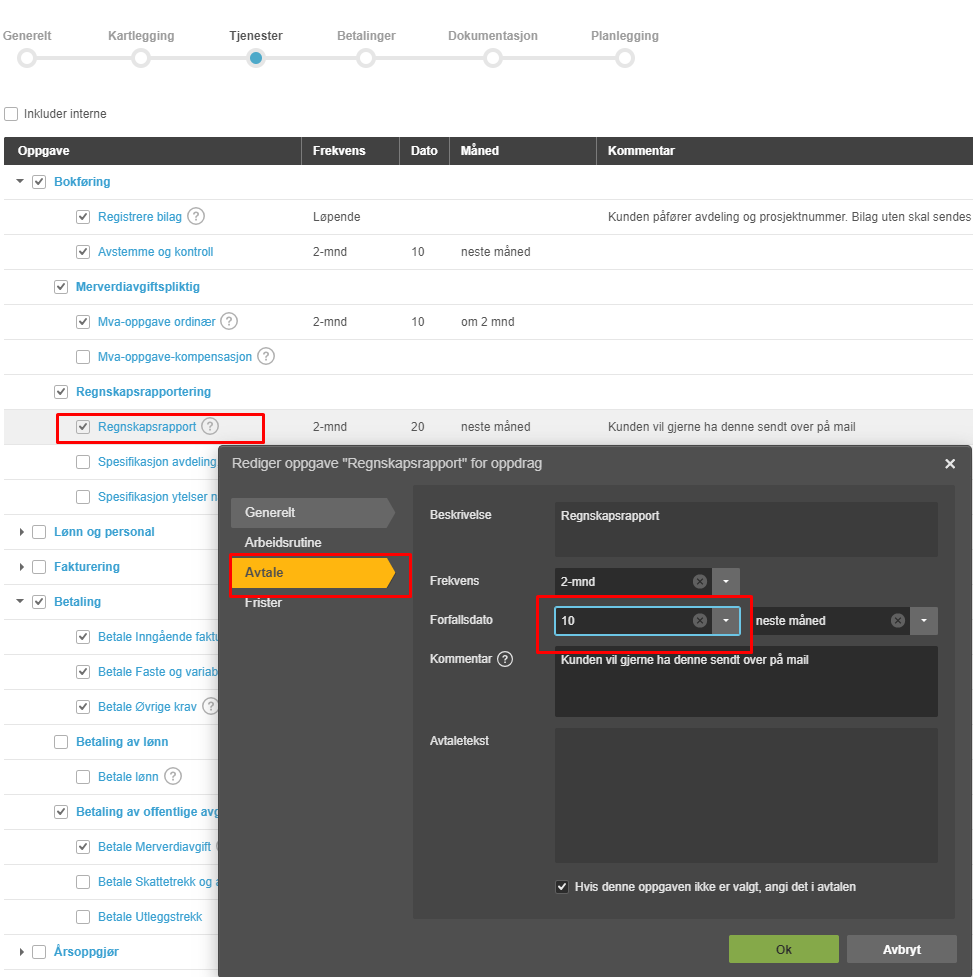This screenshot has width=973, height=977.
Task: Clear the Forfallsdato value 10
Action: tap(700, 621)
